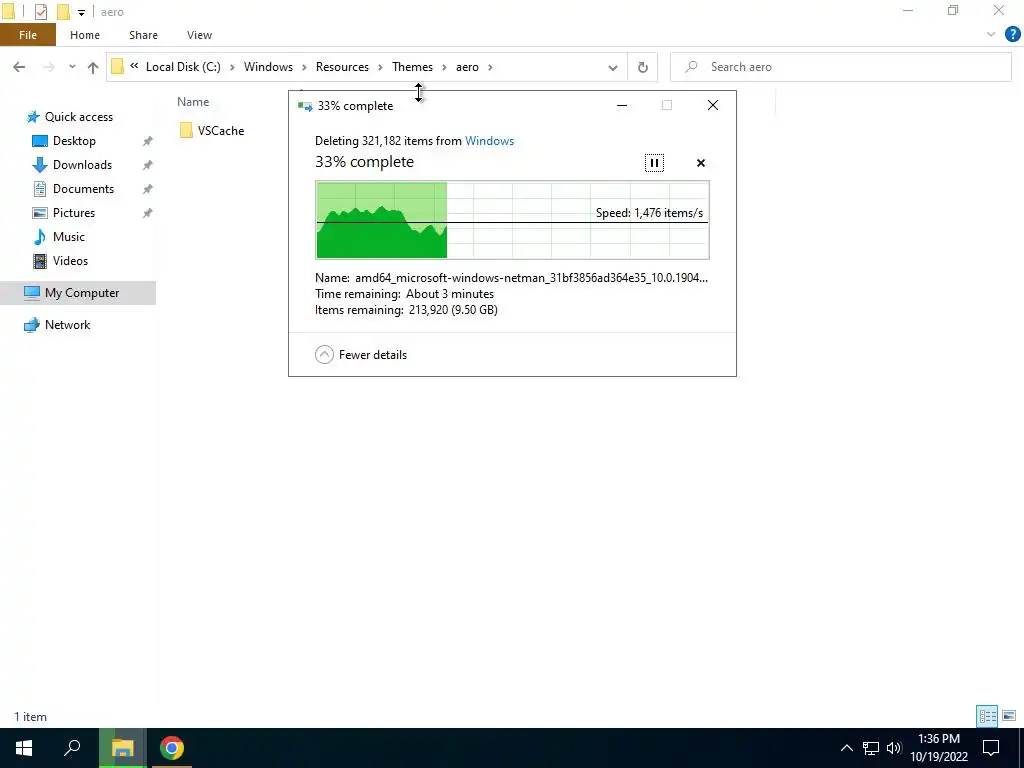This screenshot has width=1024, height=768.
Task: Open the Windows Start menu
Action: coord(24,748)
